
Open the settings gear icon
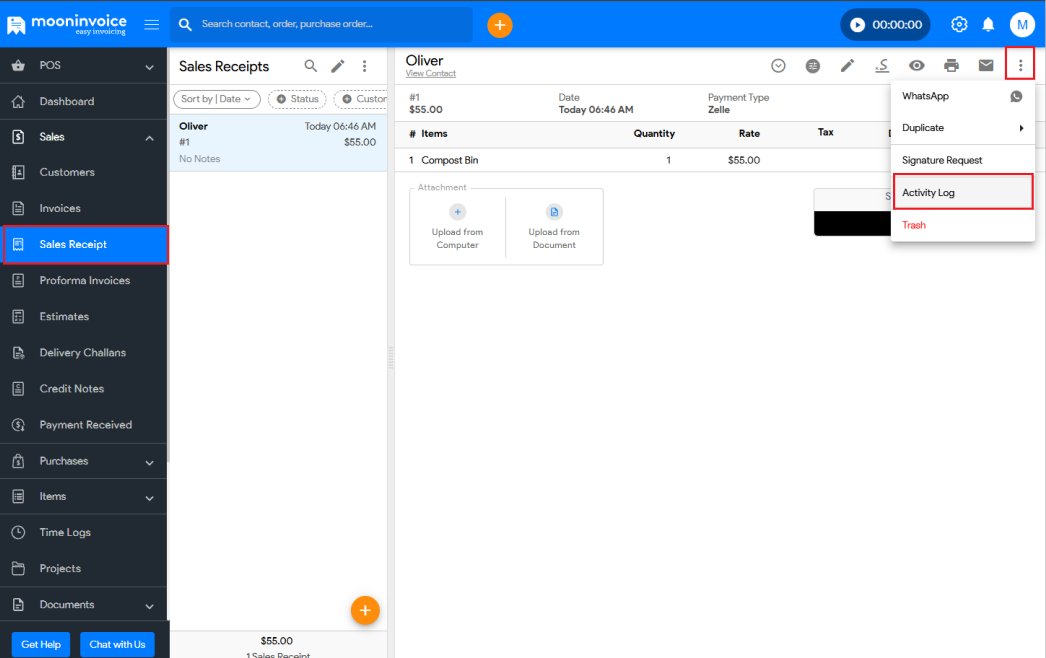(959, 25)
